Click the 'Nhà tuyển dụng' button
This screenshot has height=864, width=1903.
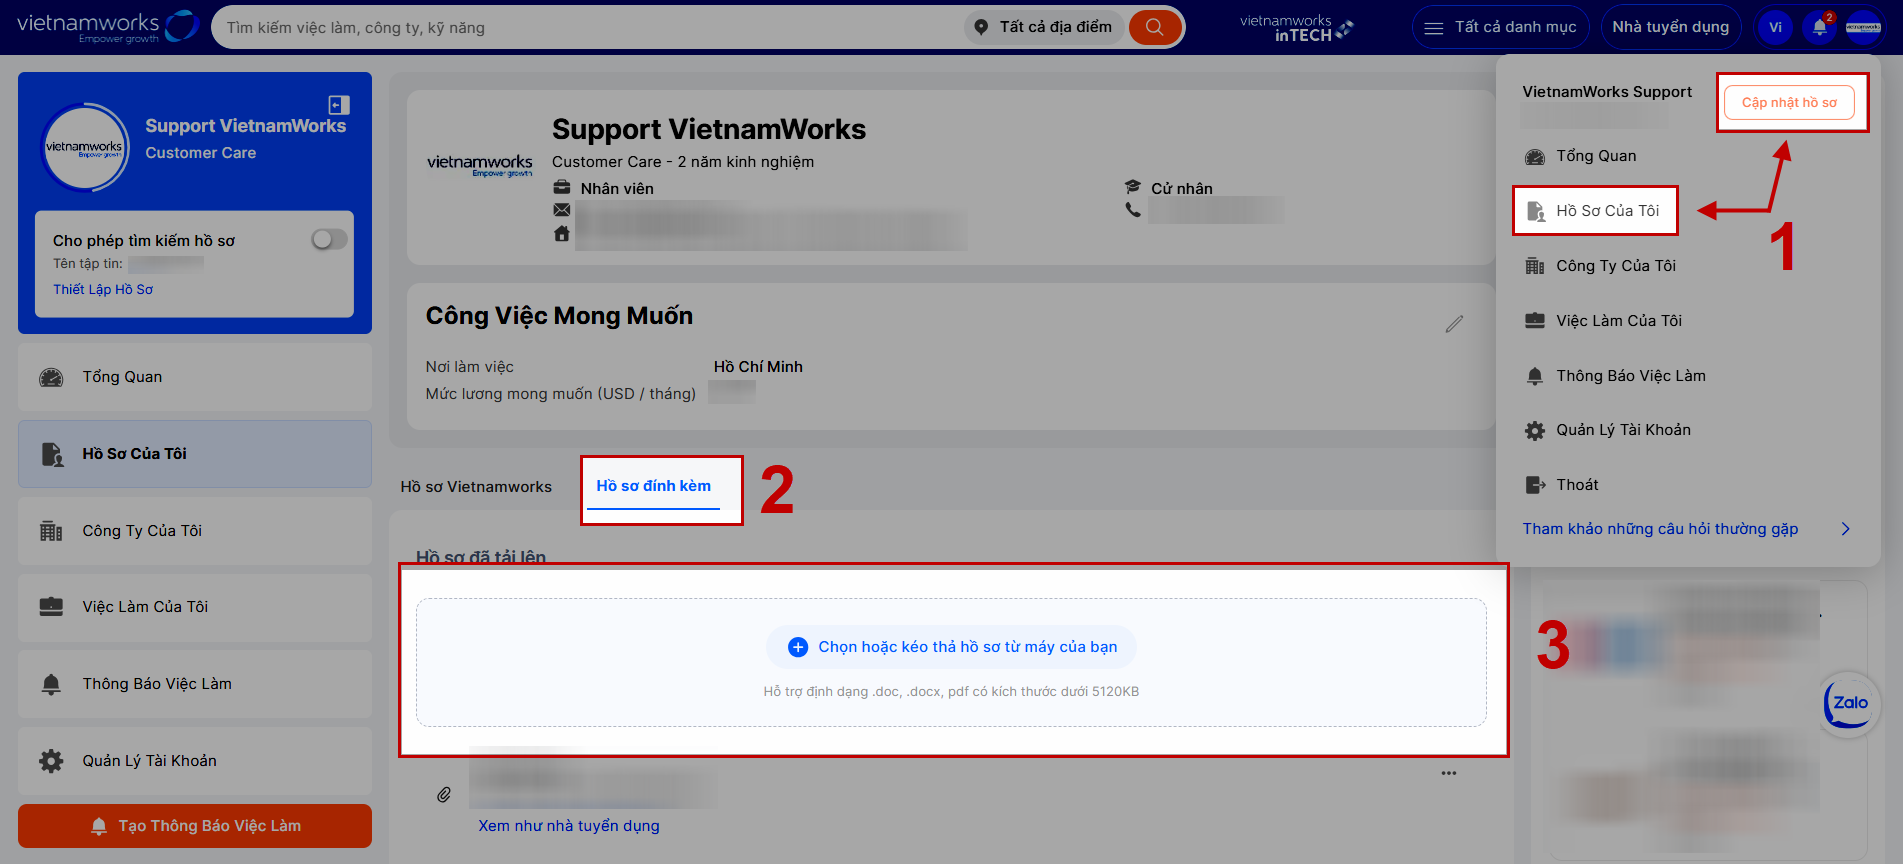tap(1670, 27)
